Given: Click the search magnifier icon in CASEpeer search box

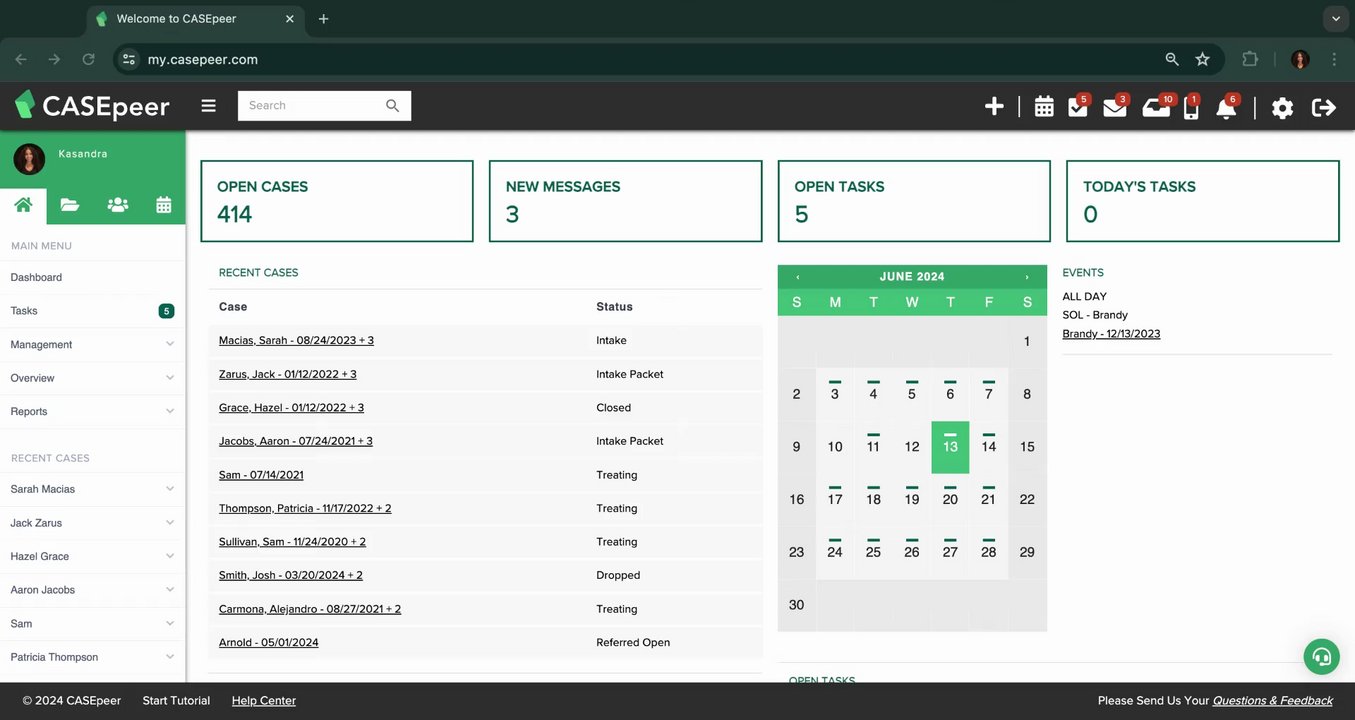Looking at the screenshot, I should pos(392,105).
